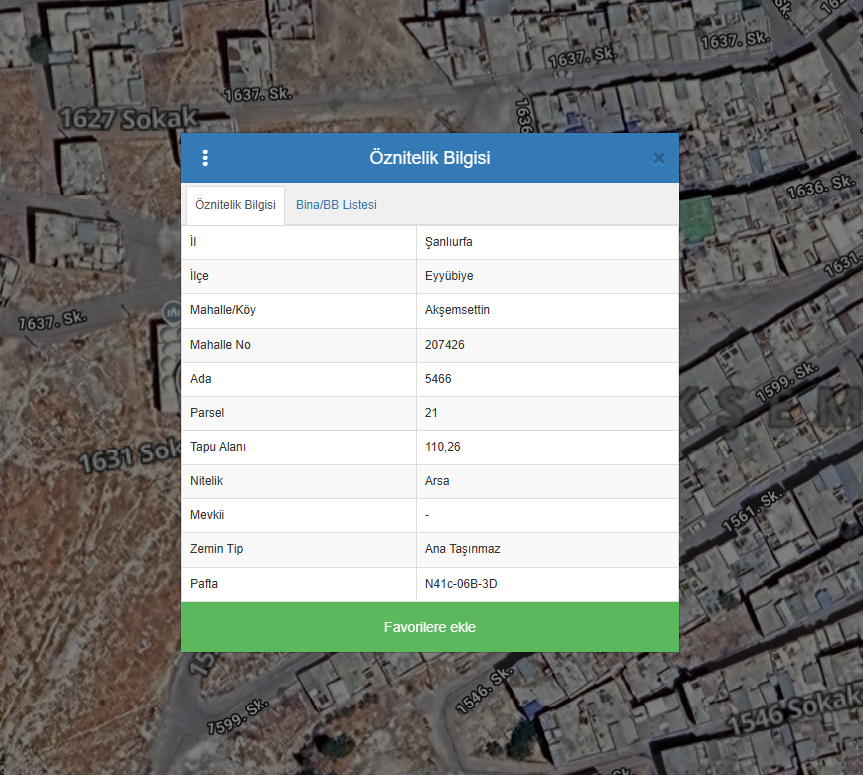
Task: Open the three-dot options menu
Action: 205,158
